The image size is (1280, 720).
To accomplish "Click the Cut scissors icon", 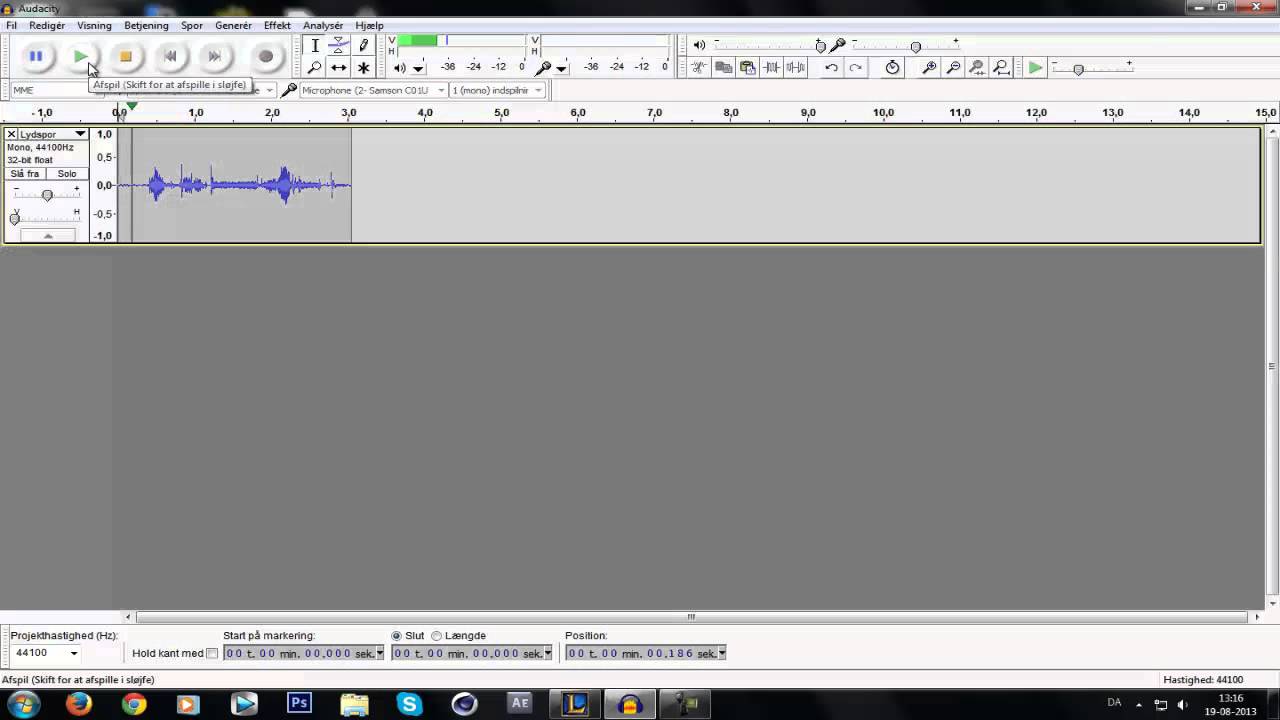I will coord(699,68).
